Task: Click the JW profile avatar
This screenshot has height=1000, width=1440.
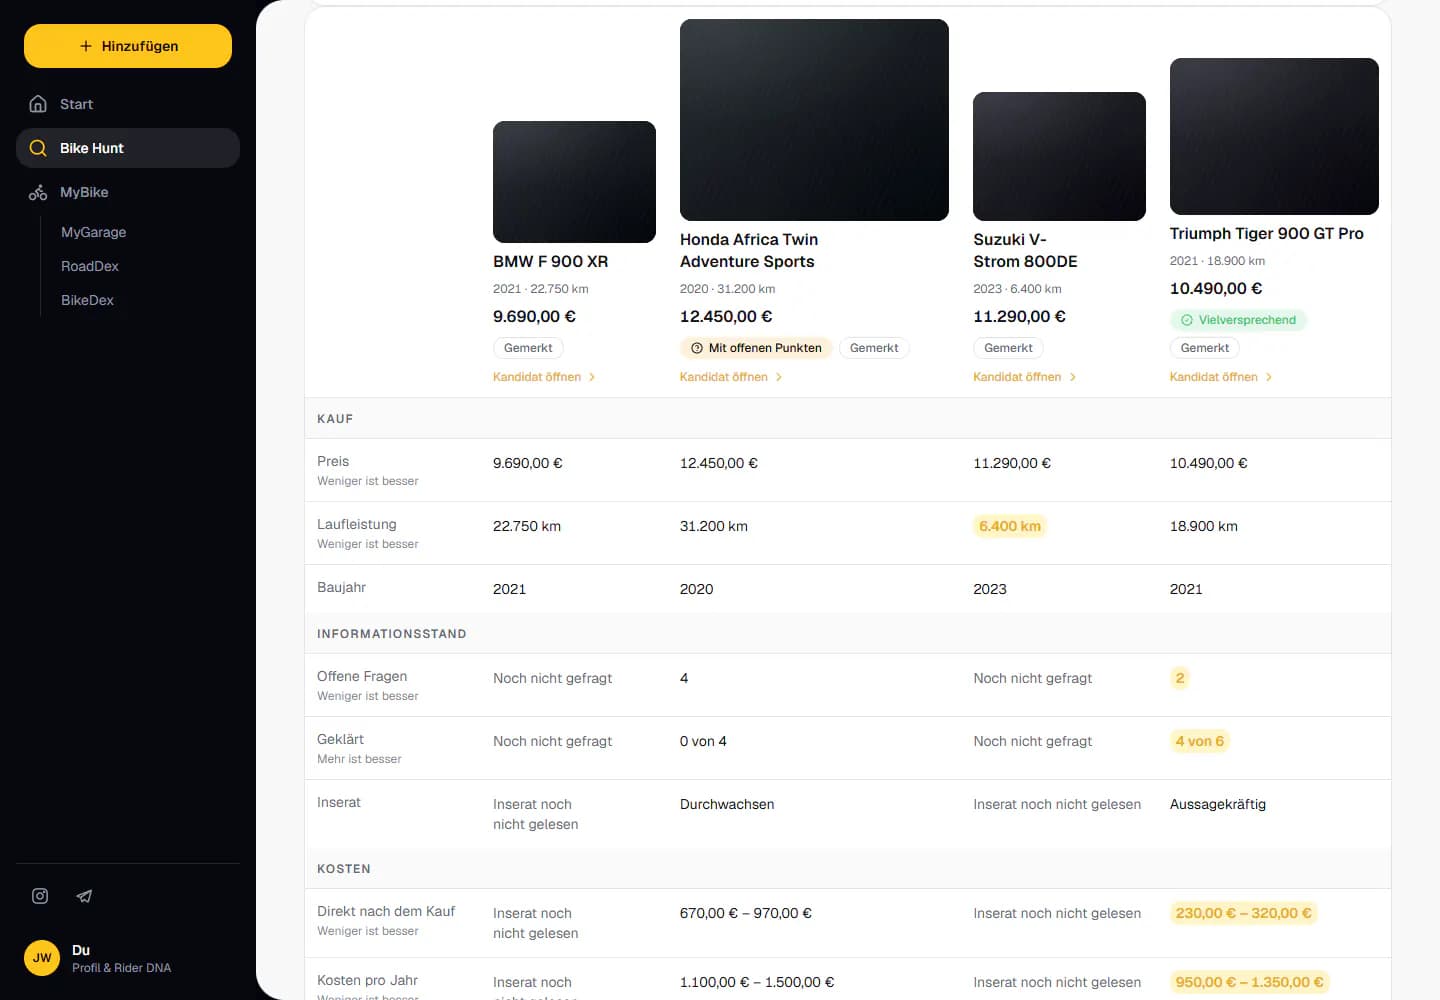Action: [x=42, y=958]
